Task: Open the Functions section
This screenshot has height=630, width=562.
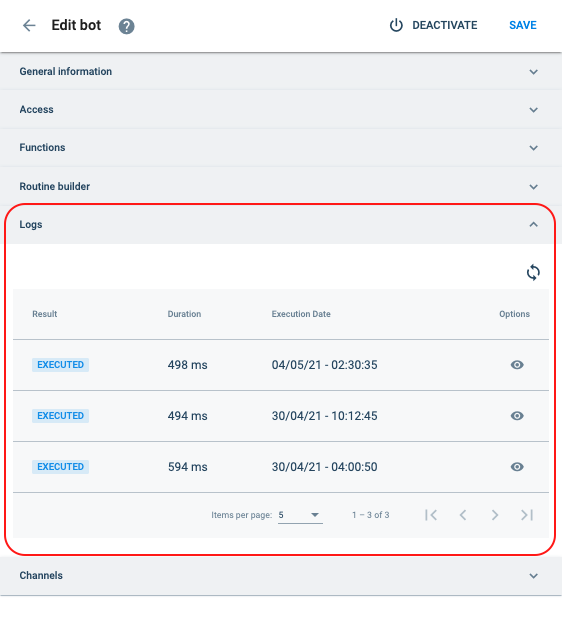Action: coord(281,147)
